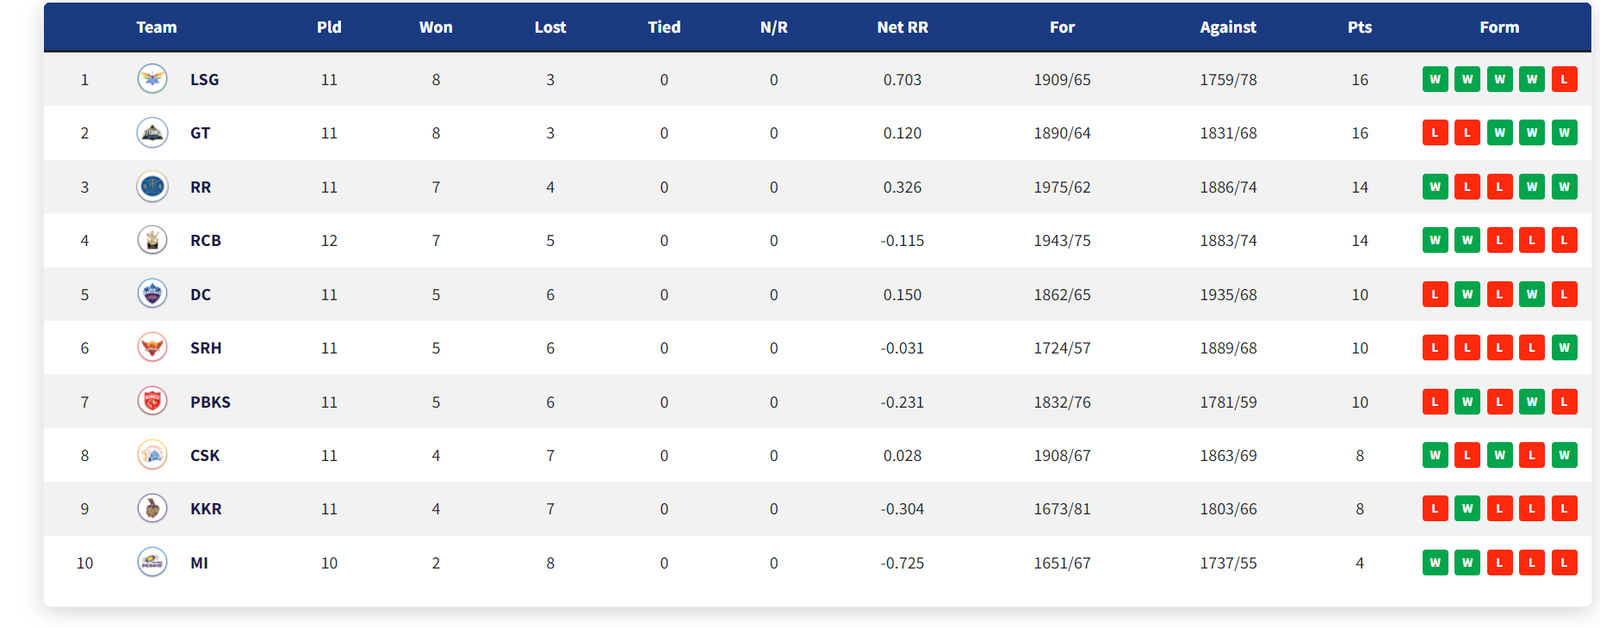This screenshot has height=627, width=1600.
Task: Click the Form column header
Action: [x=1499, y=27]
